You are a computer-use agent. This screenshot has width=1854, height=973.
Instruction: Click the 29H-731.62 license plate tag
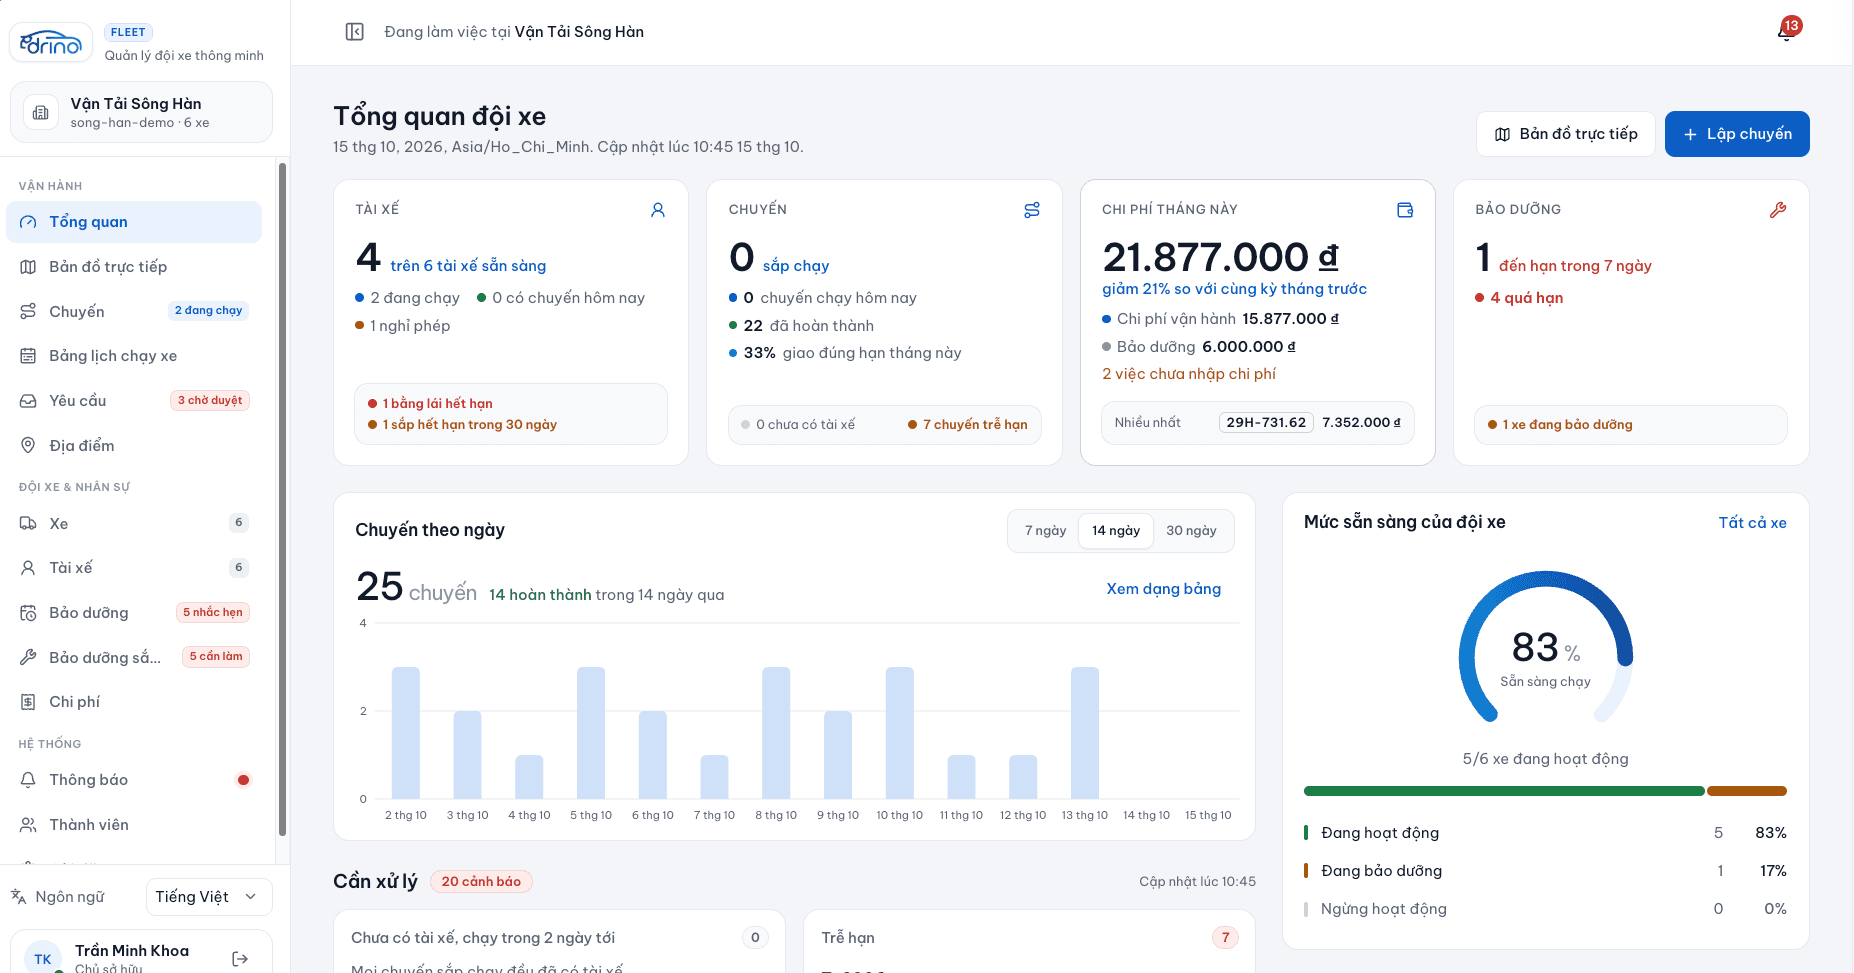(x=1266, y=422)
